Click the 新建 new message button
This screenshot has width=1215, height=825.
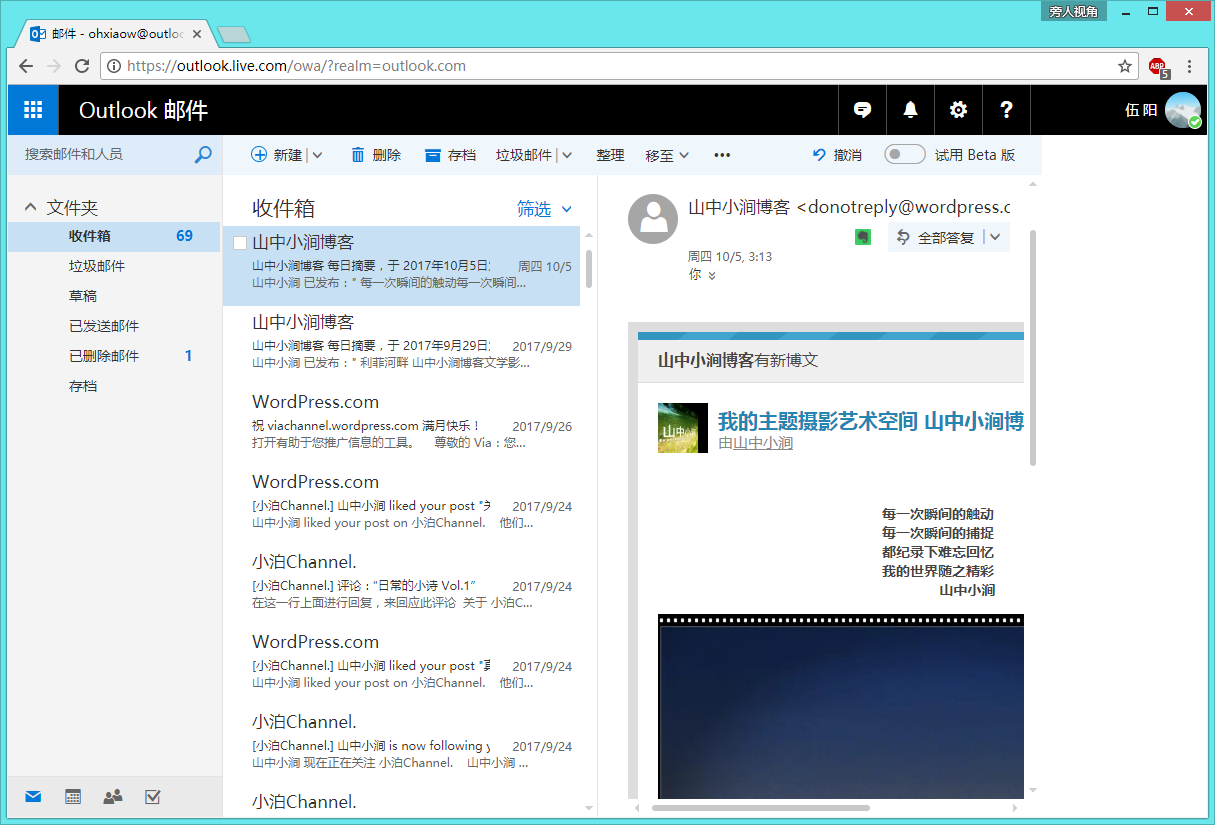tap(277, 155)
